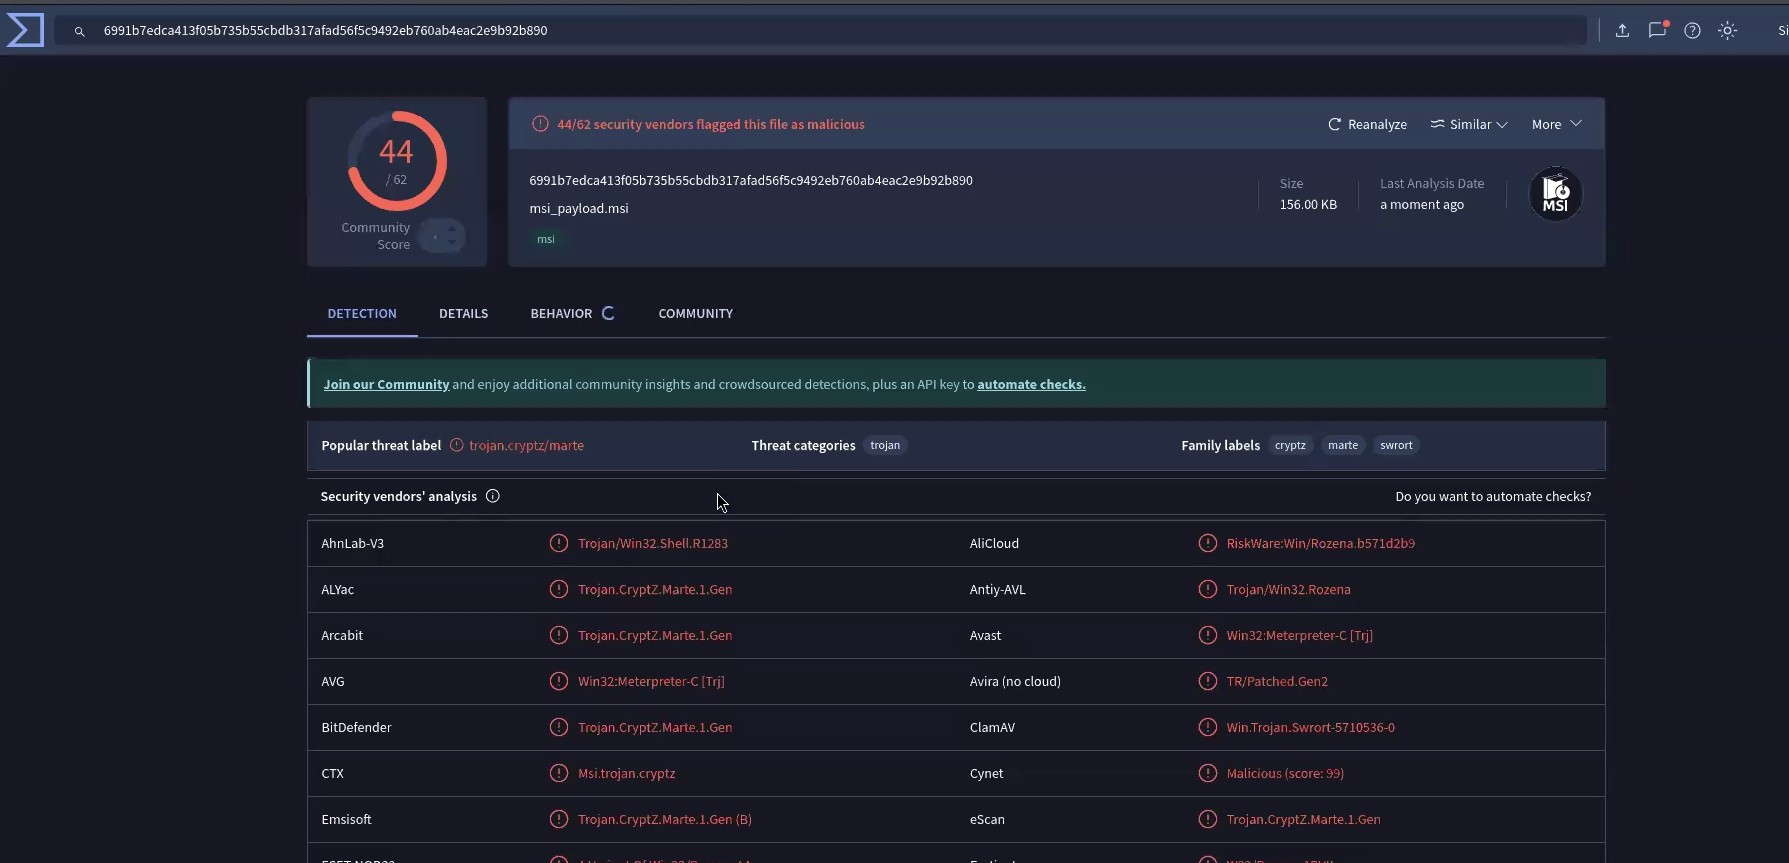The height and width of the screenshot is (863, 1789).
Task: Click the alert icon in CTX row
Action: [559, 773]
